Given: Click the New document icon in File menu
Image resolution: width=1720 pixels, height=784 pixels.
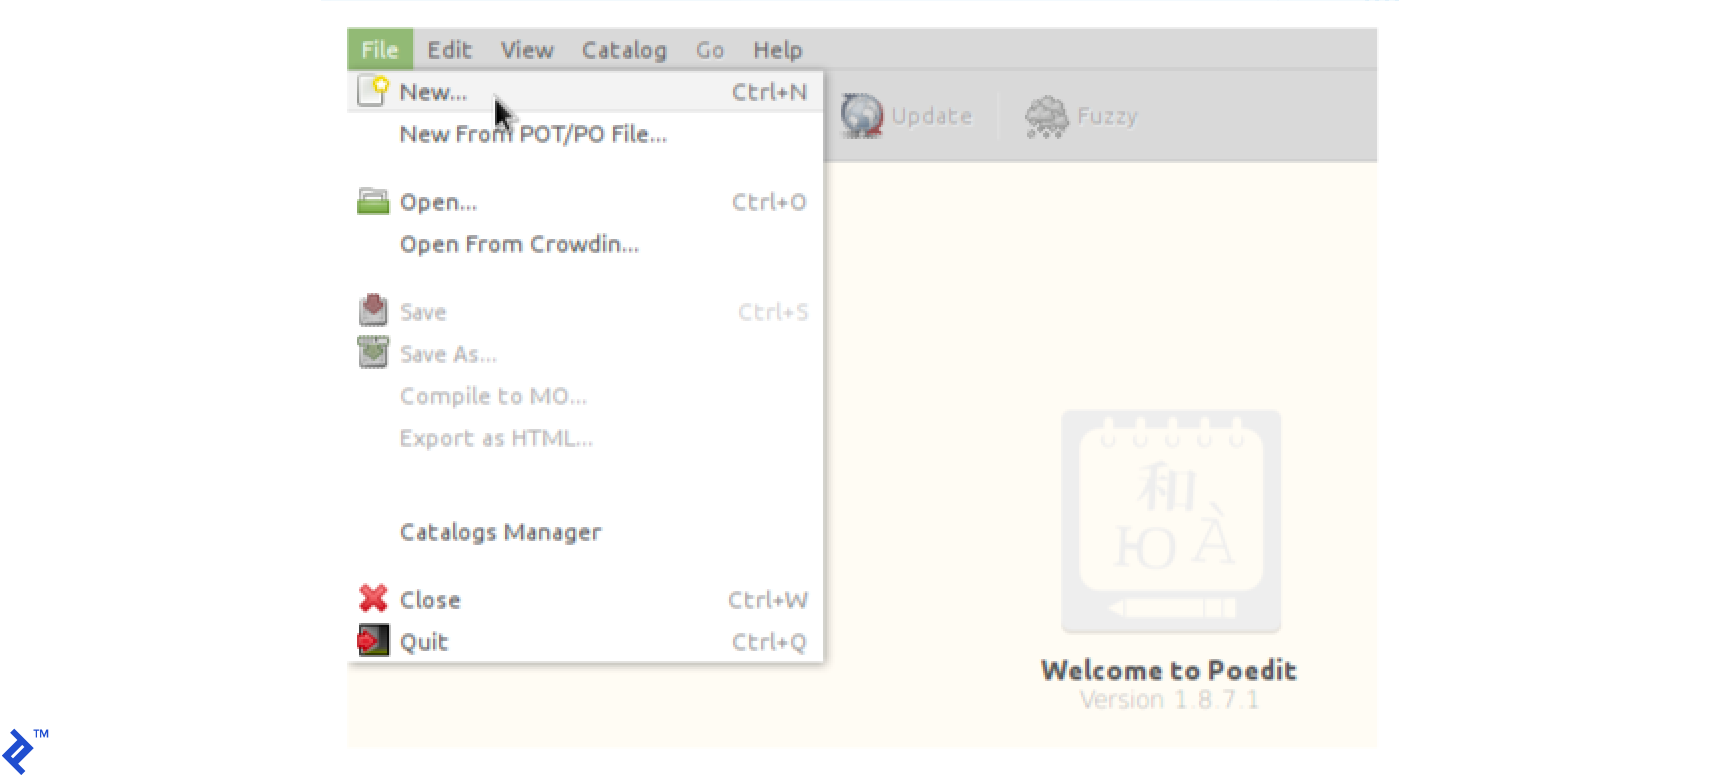Looking at the screenshot, I should click(x=373, y=91).
